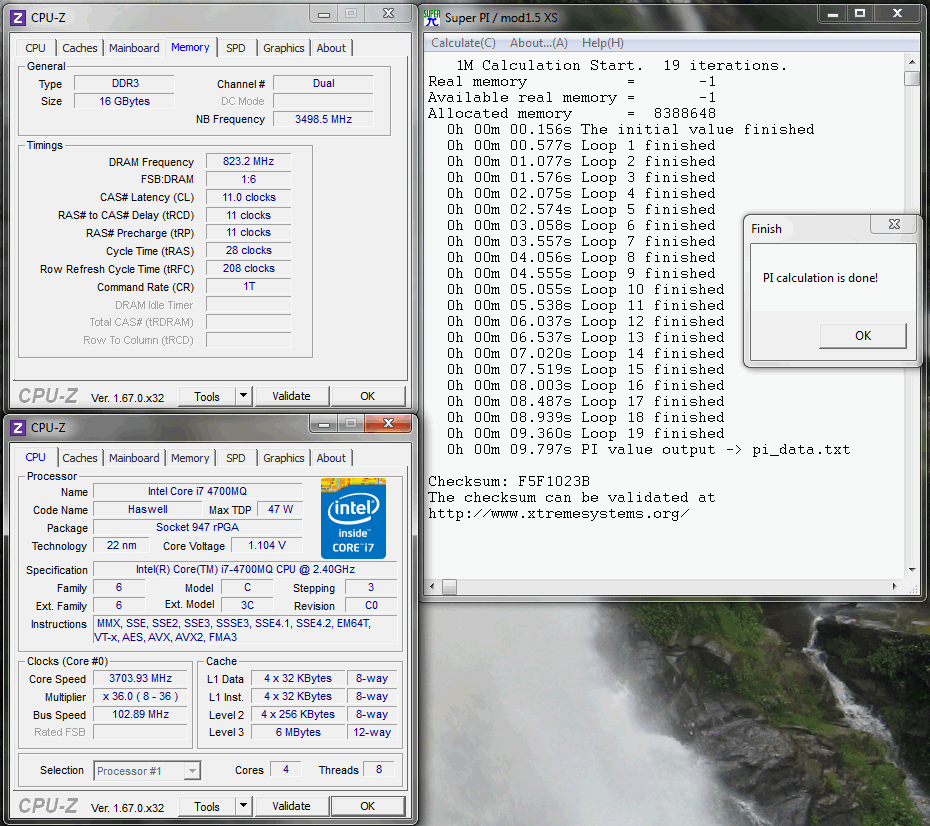
Task: Switch to Mainboard tab in top CPU-Z window
Action: 134,48
